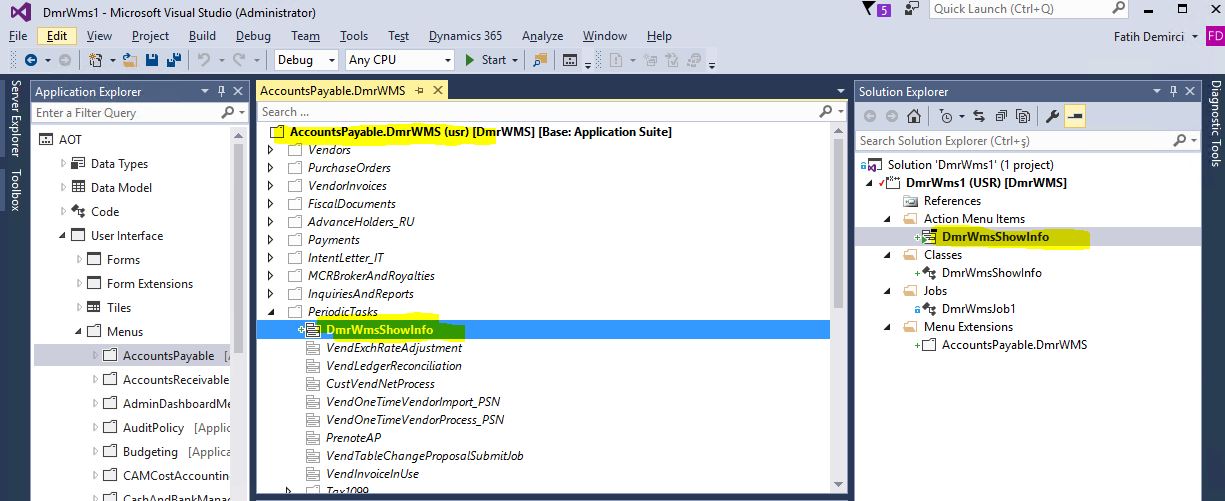Open the Tools menu
This screenshot has width=1225, height=501.
[354, 36]
